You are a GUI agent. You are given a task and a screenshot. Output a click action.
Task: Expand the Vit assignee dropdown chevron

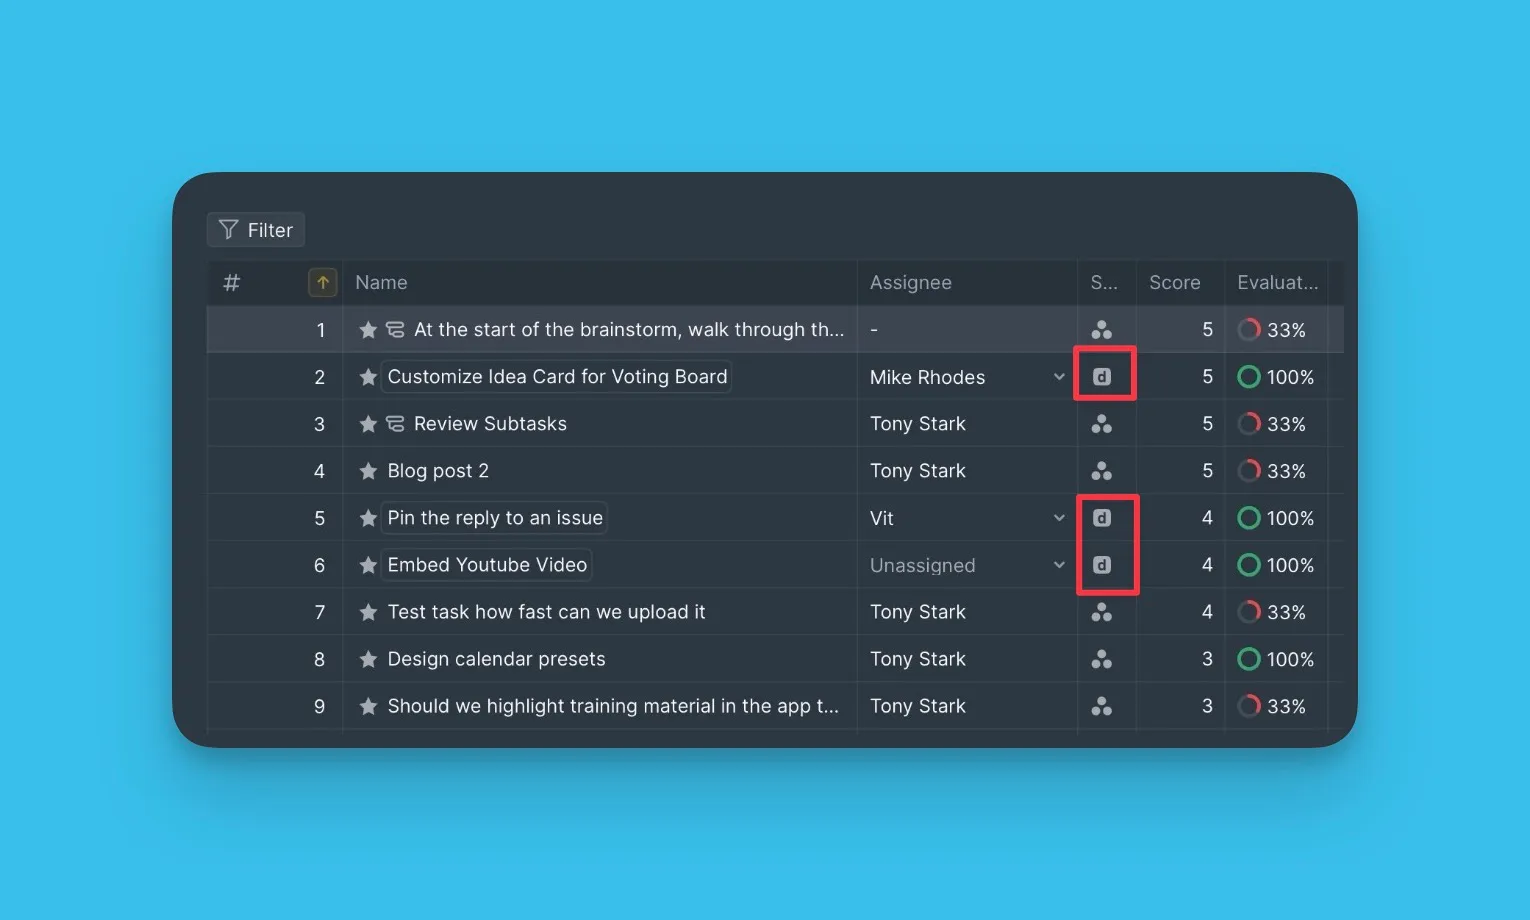click(x=1058, y=518)
